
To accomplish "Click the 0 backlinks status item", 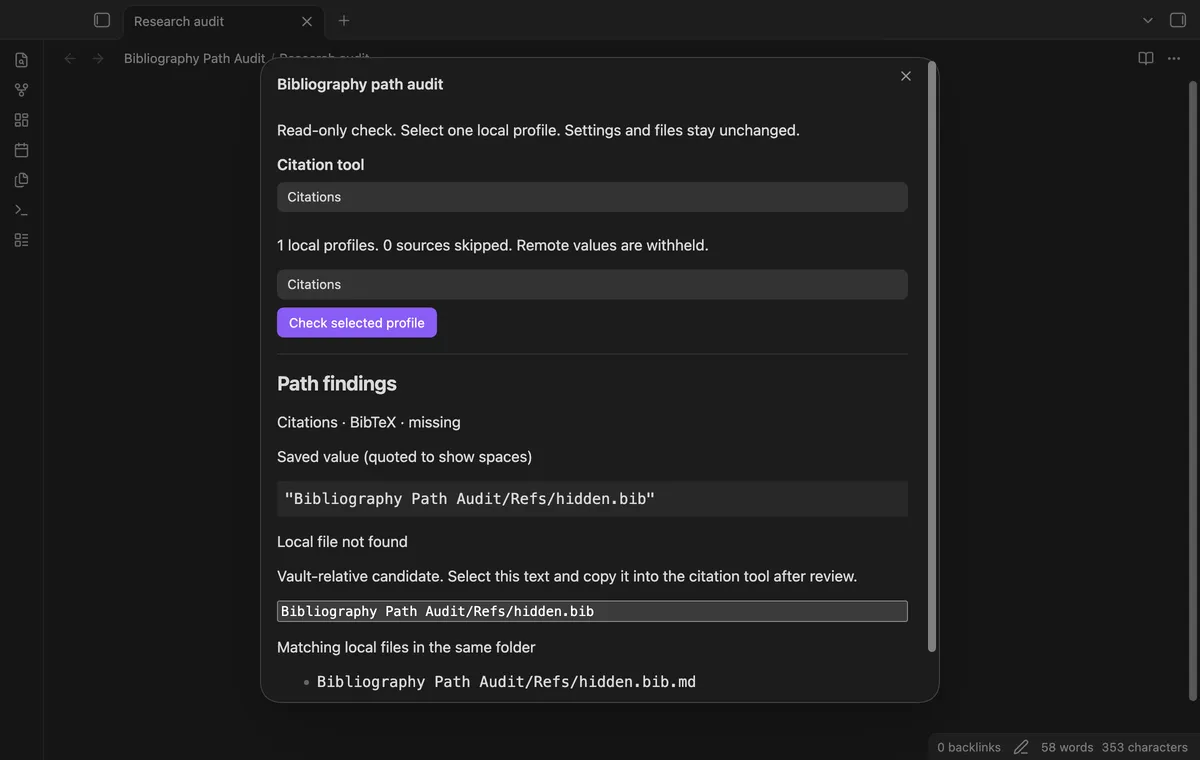I will click(x=969, y=747).
